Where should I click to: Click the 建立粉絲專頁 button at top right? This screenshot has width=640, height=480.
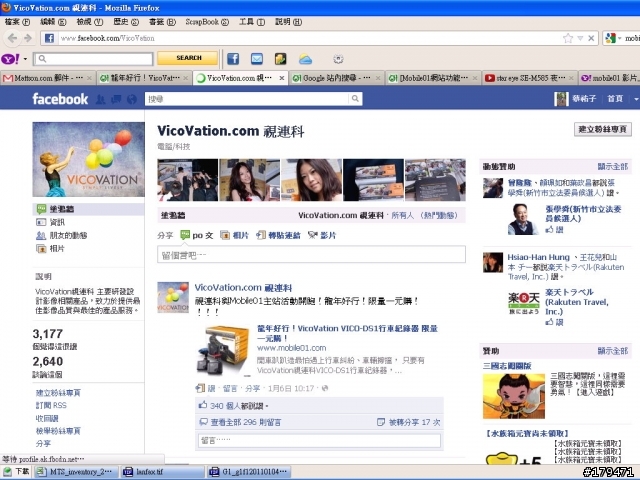[x=602, y=129]
